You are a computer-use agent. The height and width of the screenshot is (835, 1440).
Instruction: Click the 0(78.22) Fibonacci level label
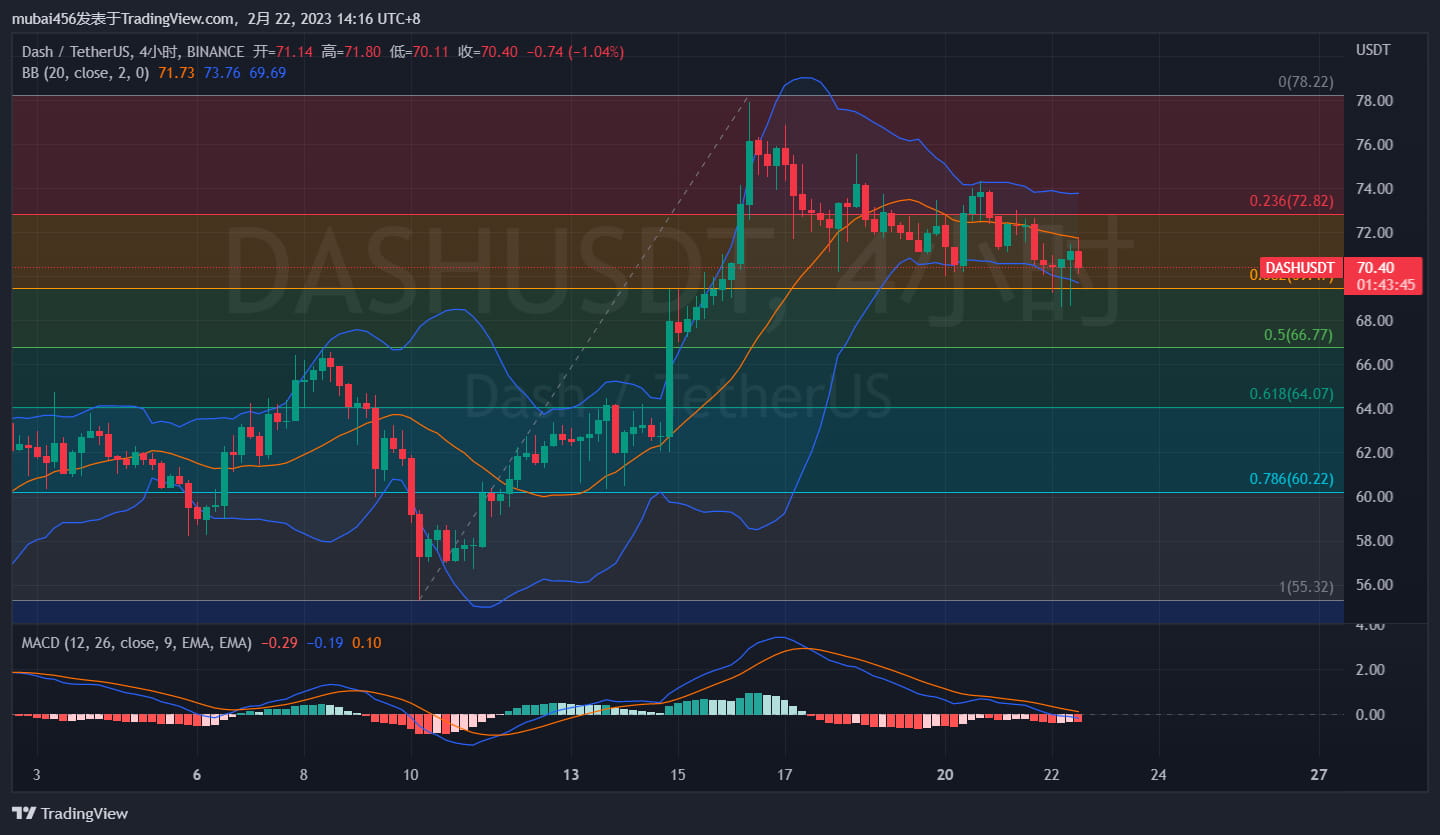click(1305, 82)
